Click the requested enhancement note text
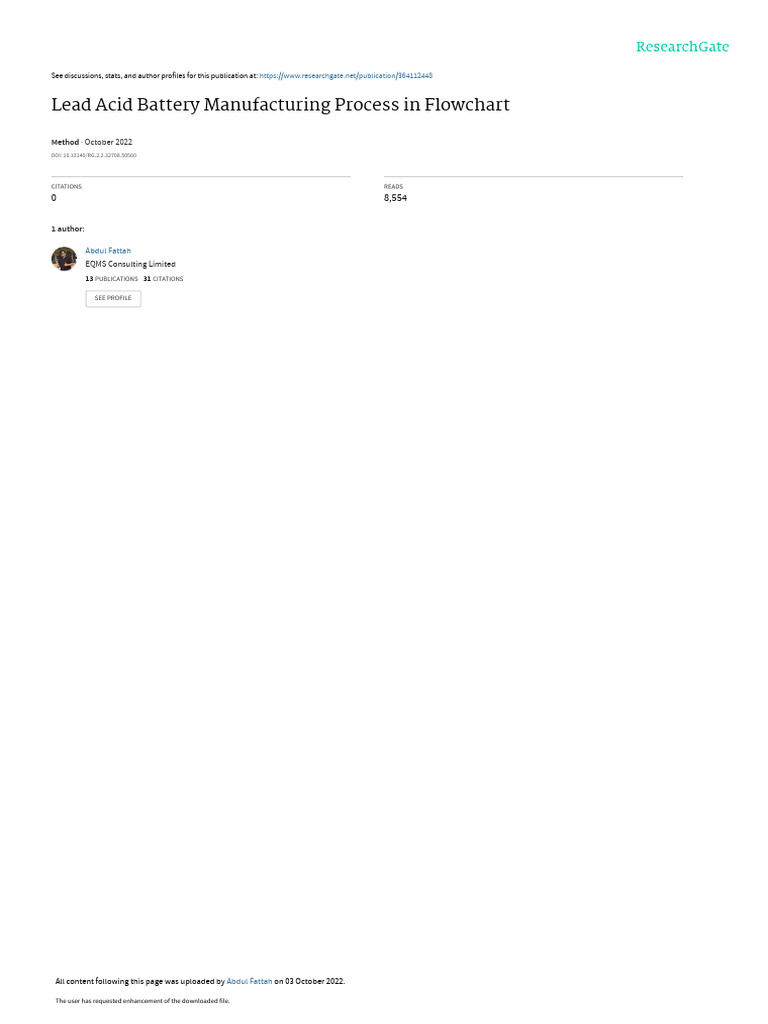This screenshot has height=1024, width=768. click(142, 1000)
